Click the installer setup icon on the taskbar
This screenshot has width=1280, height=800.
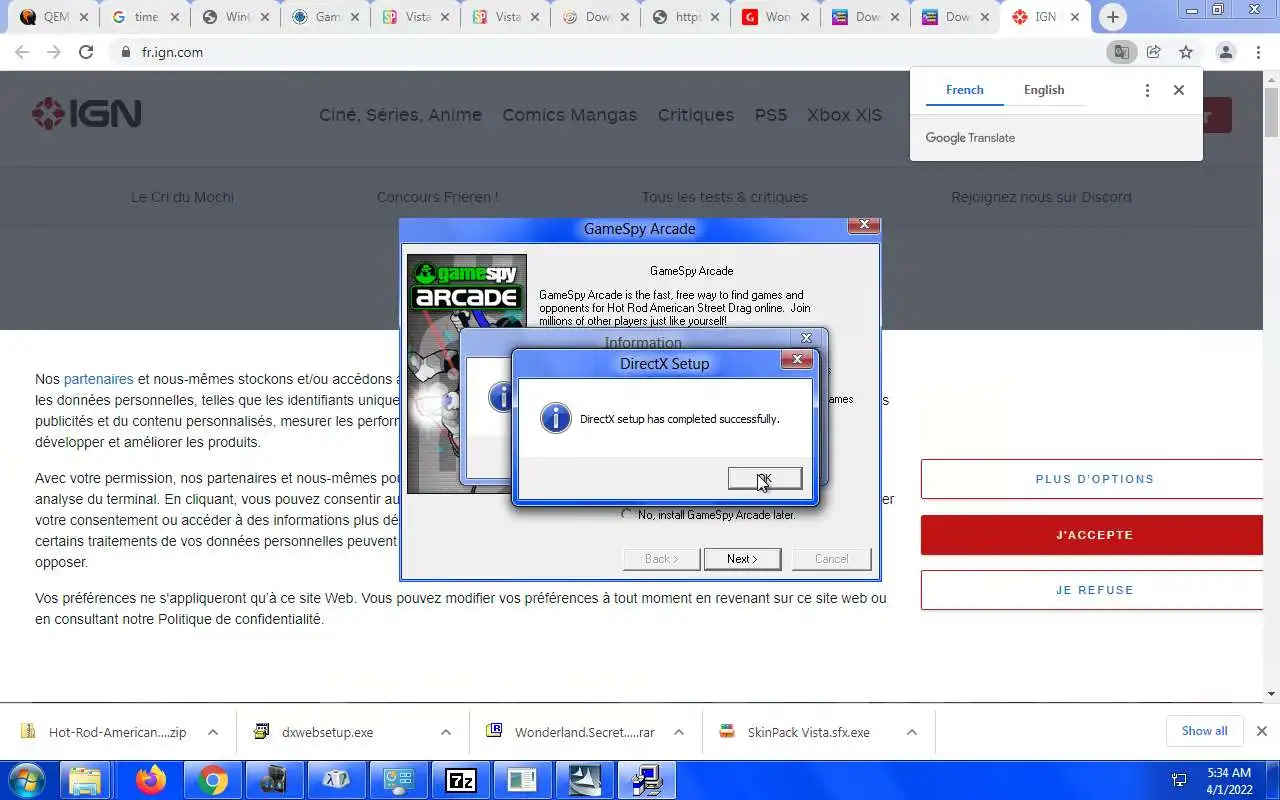[646, 780]
